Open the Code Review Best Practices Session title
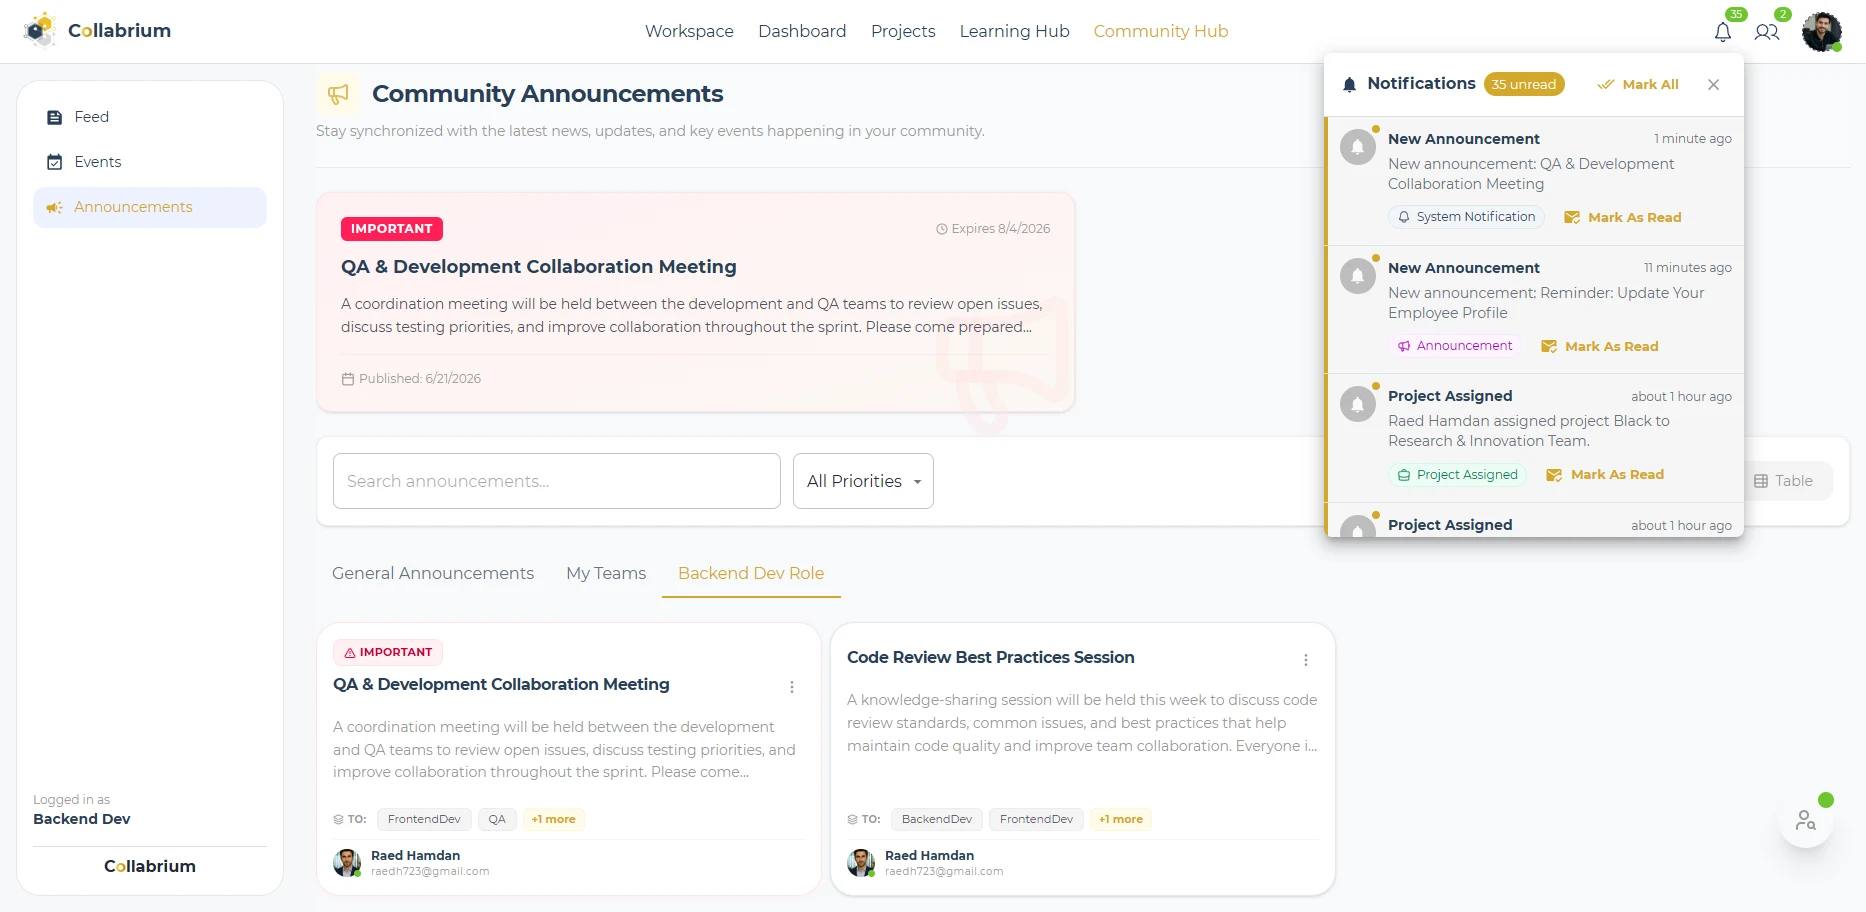The image size is (1866, 912). 991,657
